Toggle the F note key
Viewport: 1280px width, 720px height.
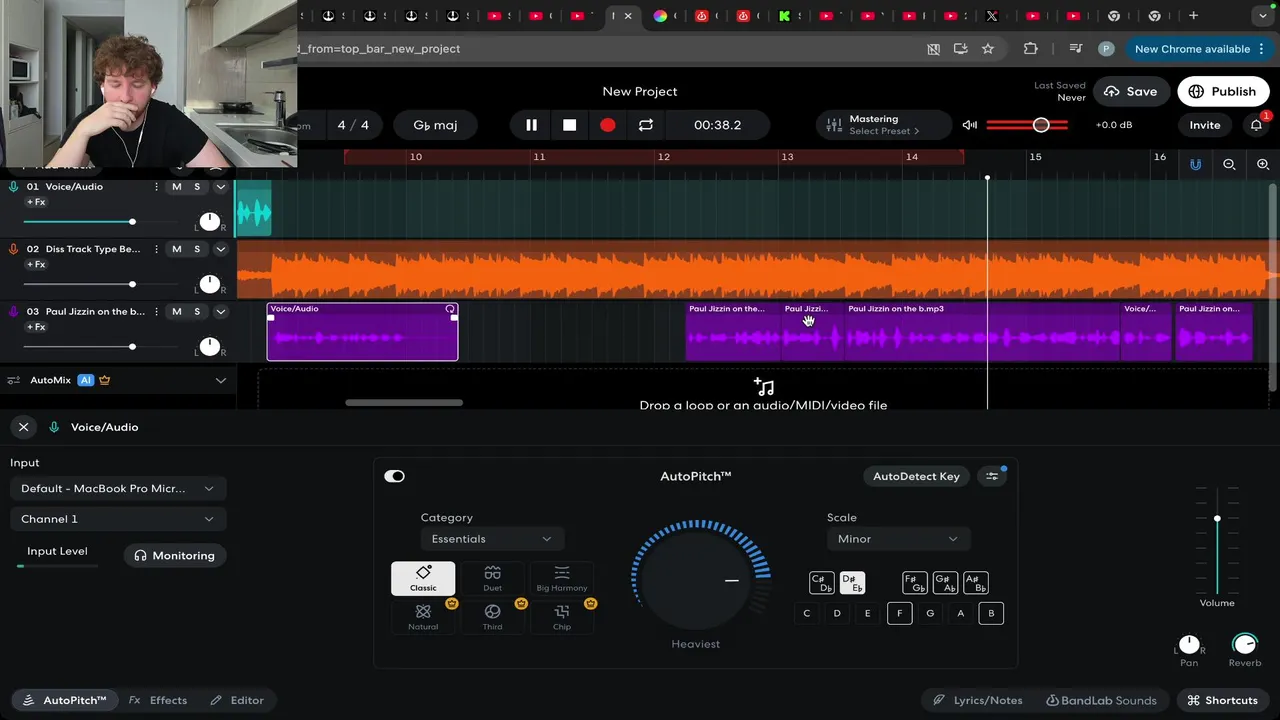[x=899, y=613]
